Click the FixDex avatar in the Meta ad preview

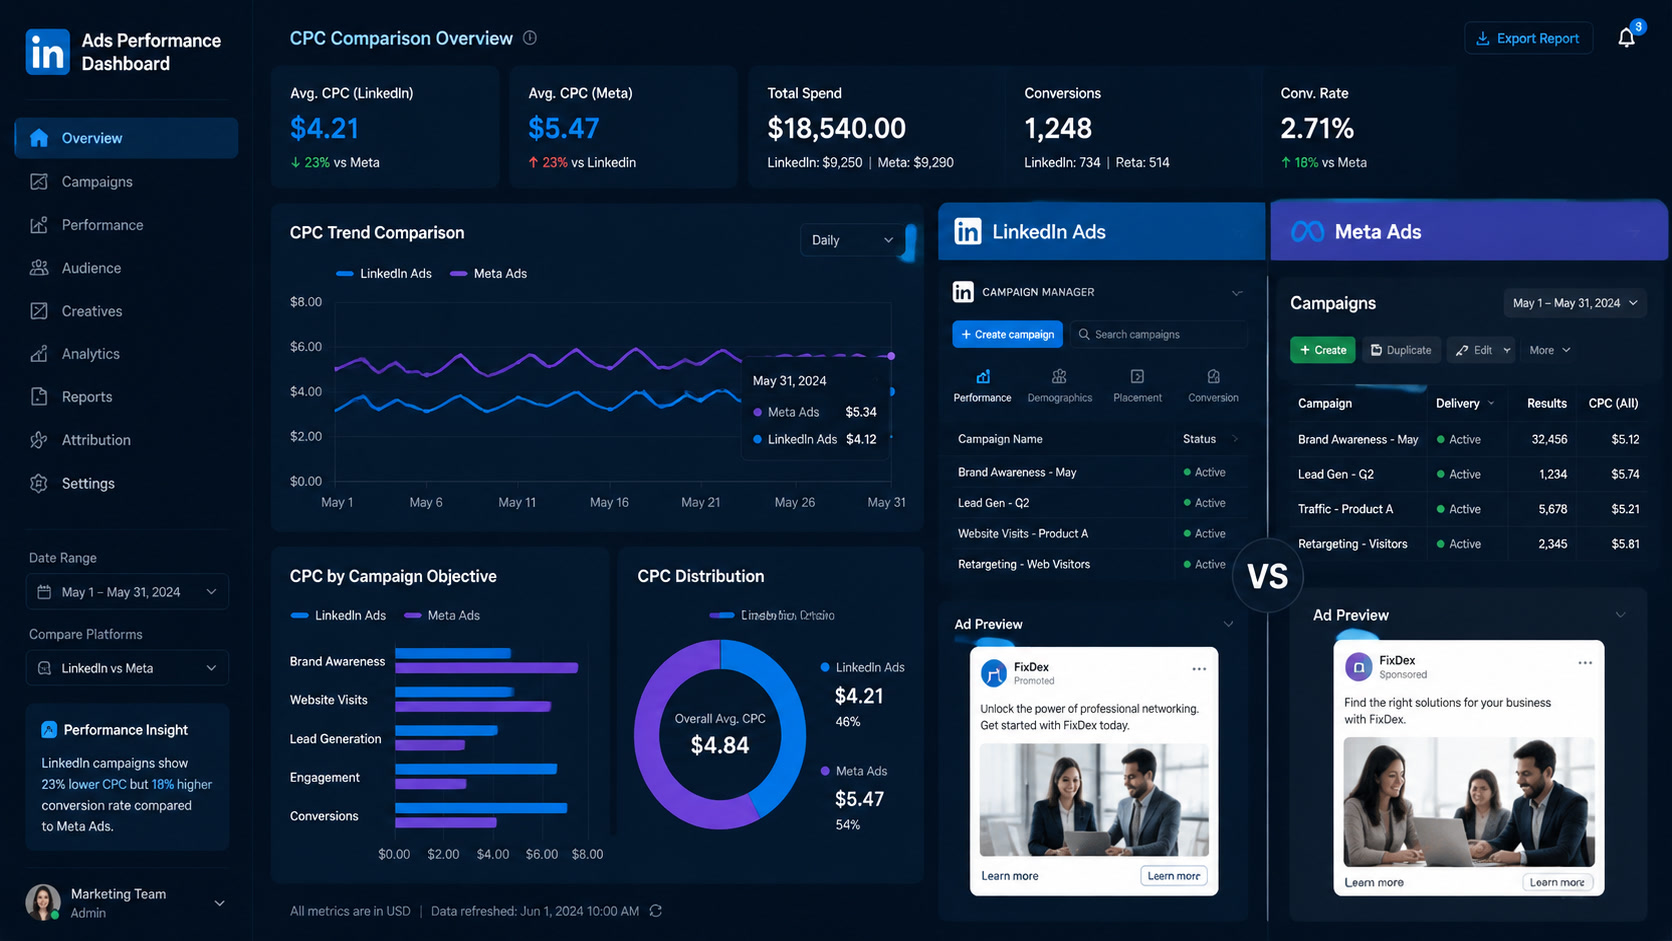click(1358, 666)
